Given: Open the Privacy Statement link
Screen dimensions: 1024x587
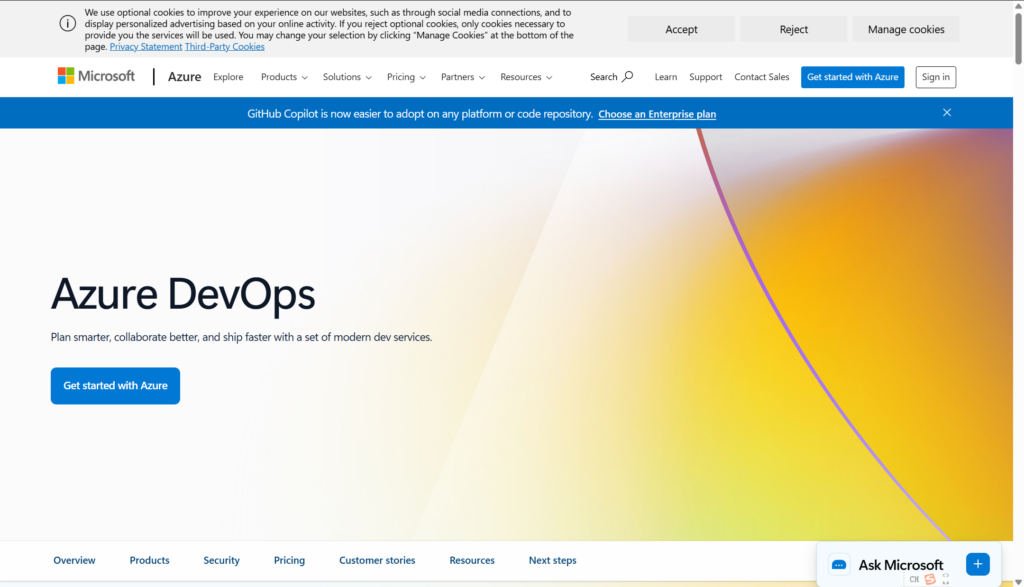Looking at the screenshot, I should (x=146, y=46).
